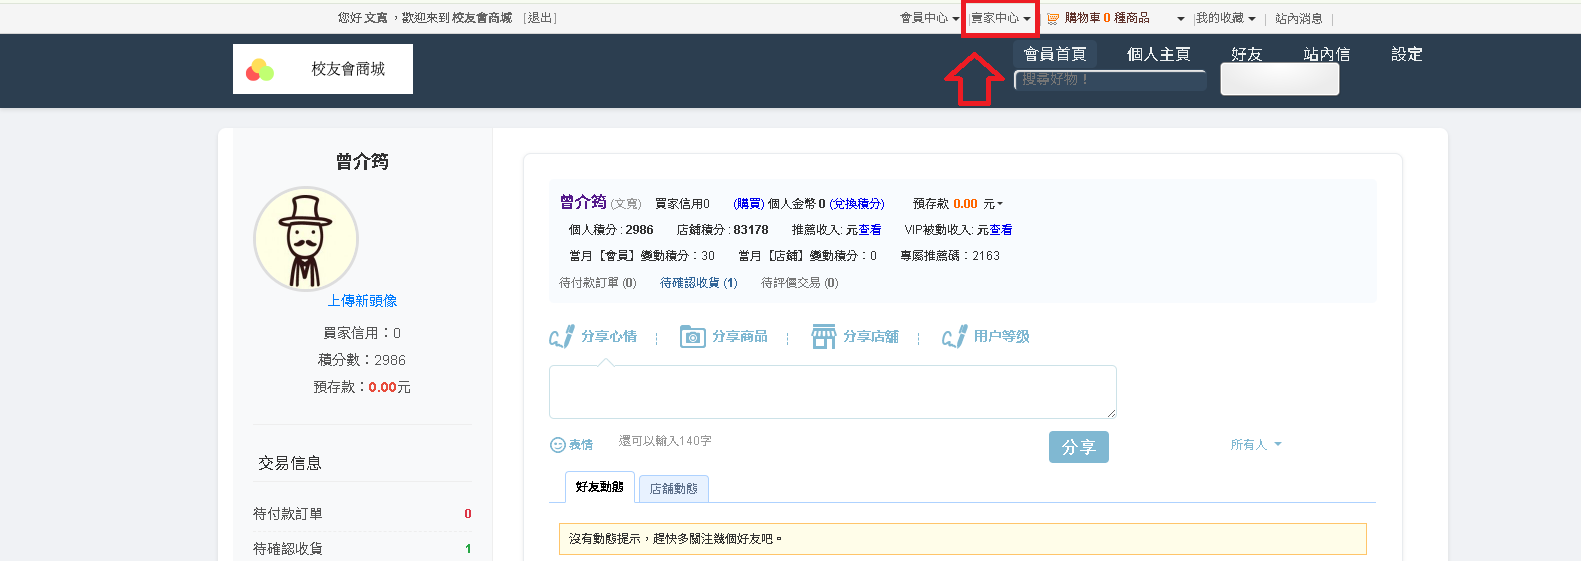Click the top-hat avatar picture
The height and width of the screenshot is (561, 1581).
pyautogui.click(x=306, y=238)
